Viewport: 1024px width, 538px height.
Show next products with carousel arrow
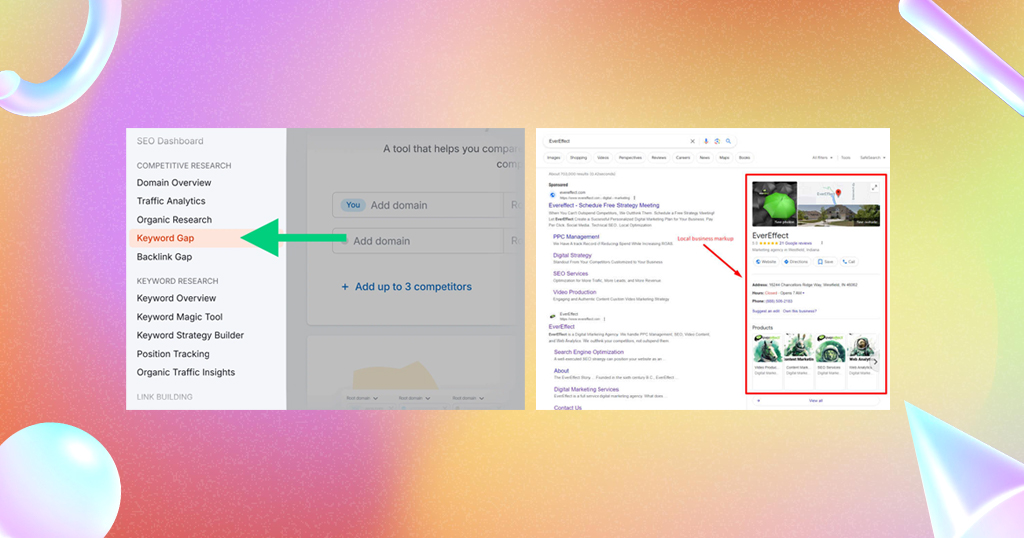pyautogui.click(x=876, y=361)
